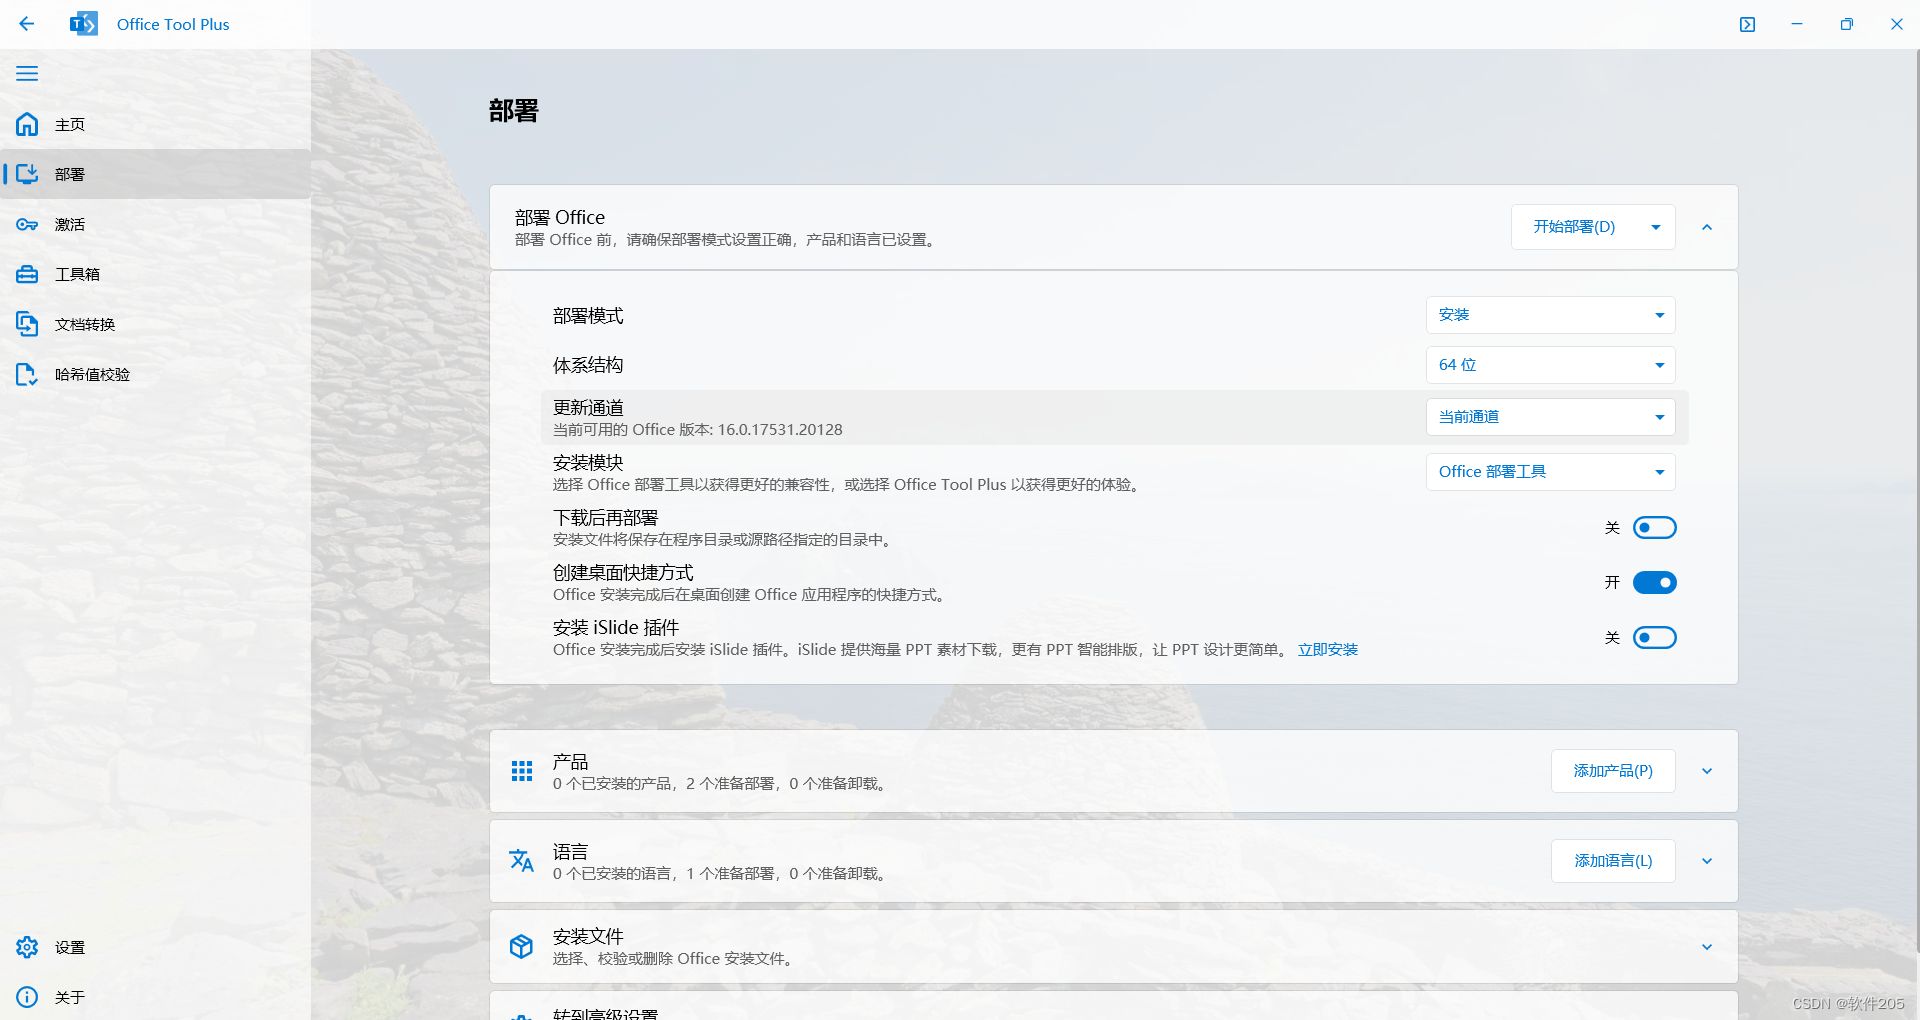Turn off 创建桌面快捷方式 switch
Screen dimensions: 1920x1020
tap(1655, 582)
